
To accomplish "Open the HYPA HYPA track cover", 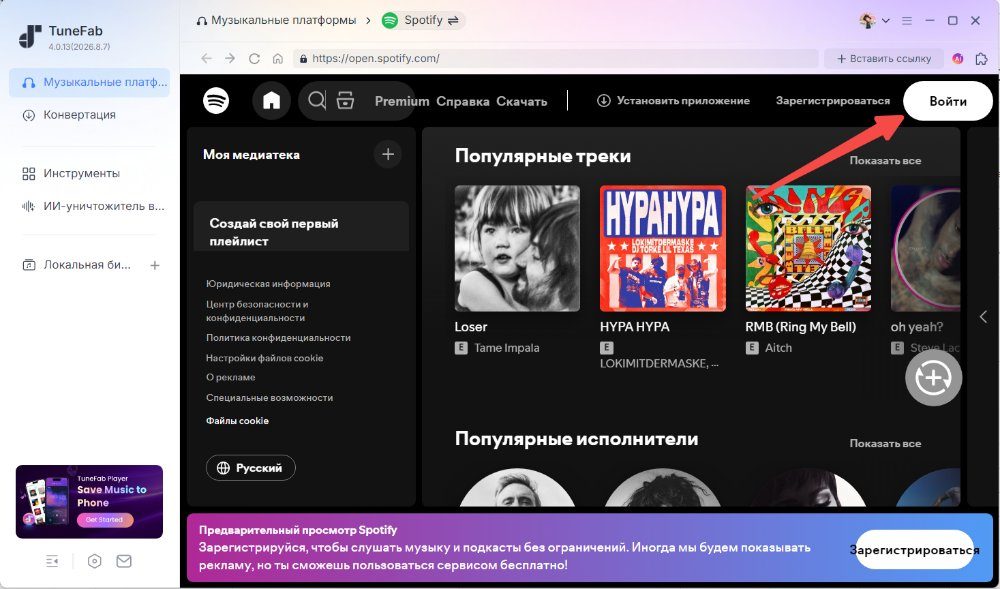I will (x=663, y=248).
